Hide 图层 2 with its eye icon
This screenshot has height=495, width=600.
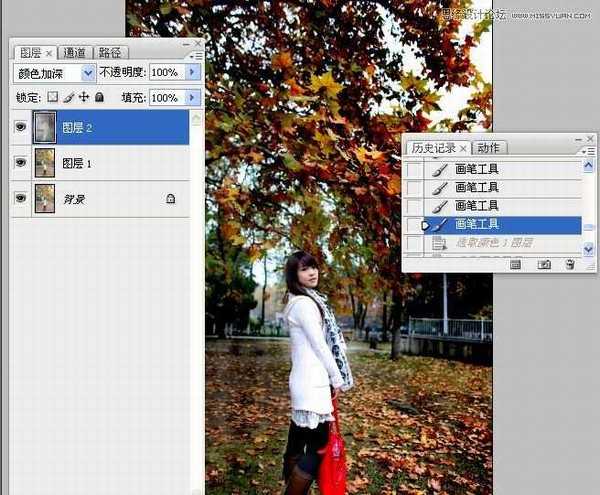click(21, 127)
